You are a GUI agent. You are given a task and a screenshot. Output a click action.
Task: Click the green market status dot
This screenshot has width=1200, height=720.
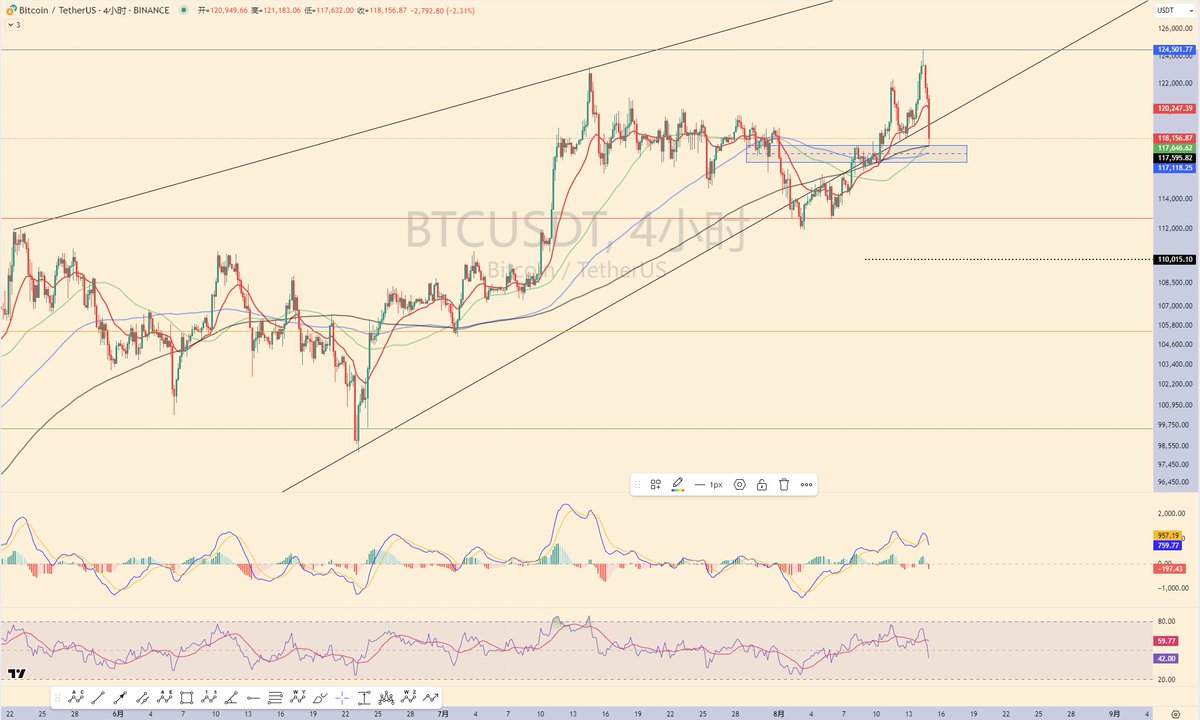[x=183, y=10]
